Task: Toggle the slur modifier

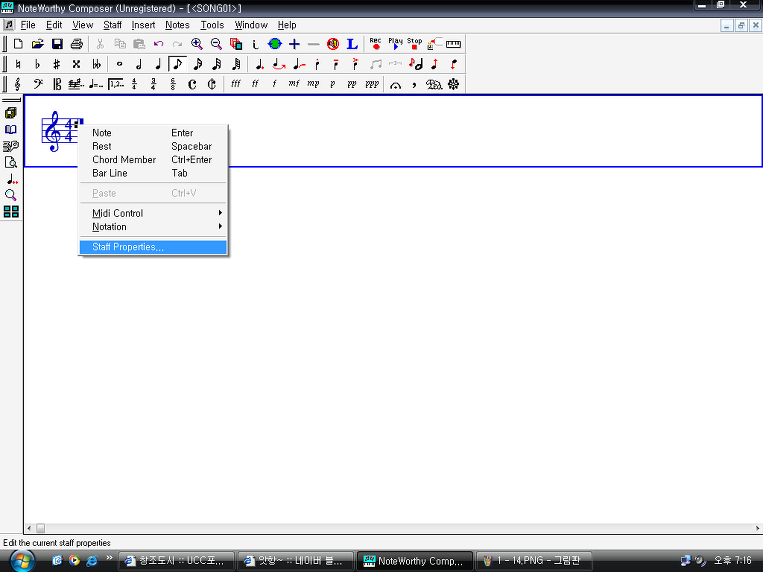Action: 278,64
